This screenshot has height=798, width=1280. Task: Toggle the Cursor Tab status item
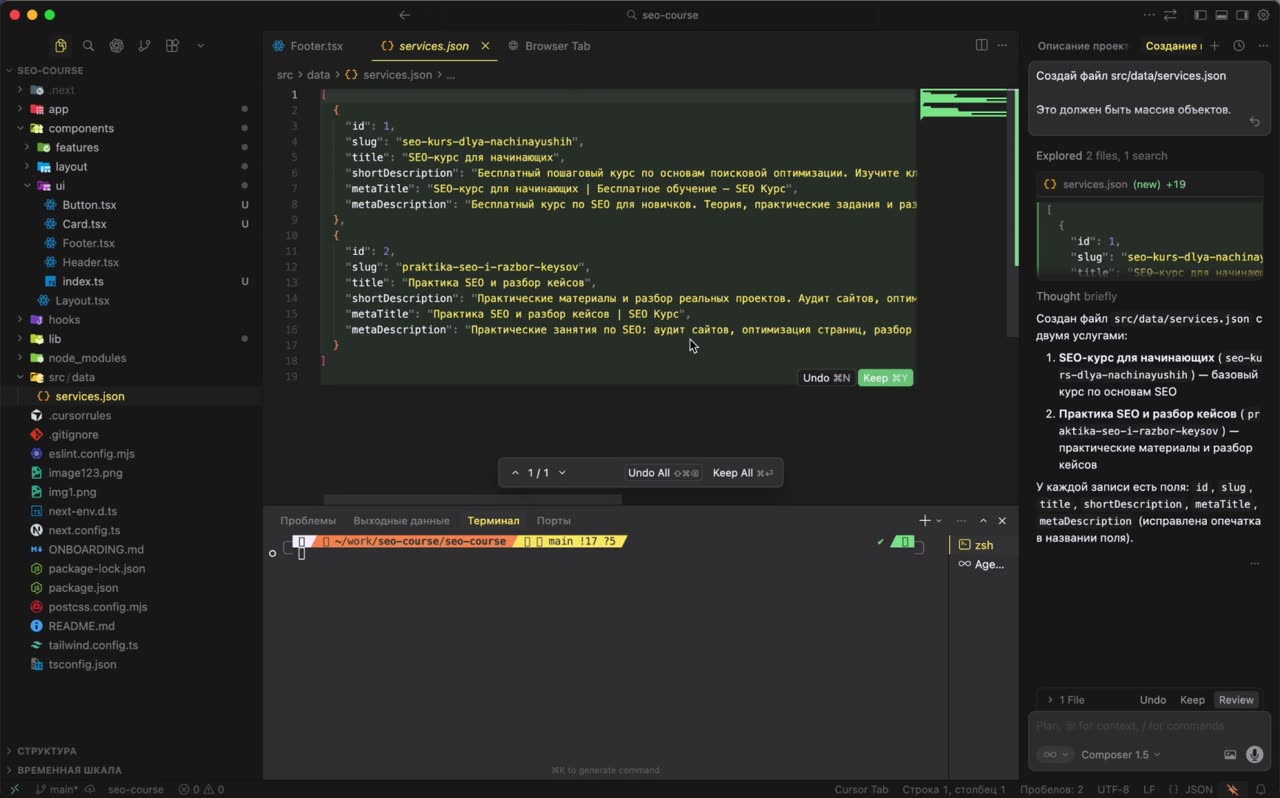point(861,789)
